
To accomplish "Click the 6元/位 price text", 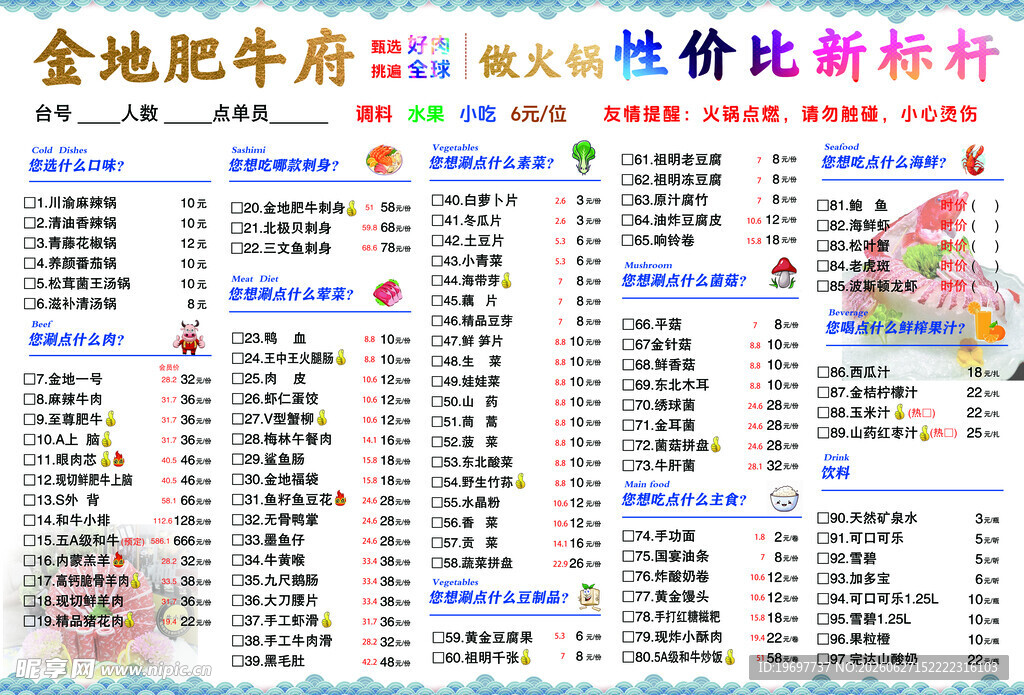I will 538,114.
